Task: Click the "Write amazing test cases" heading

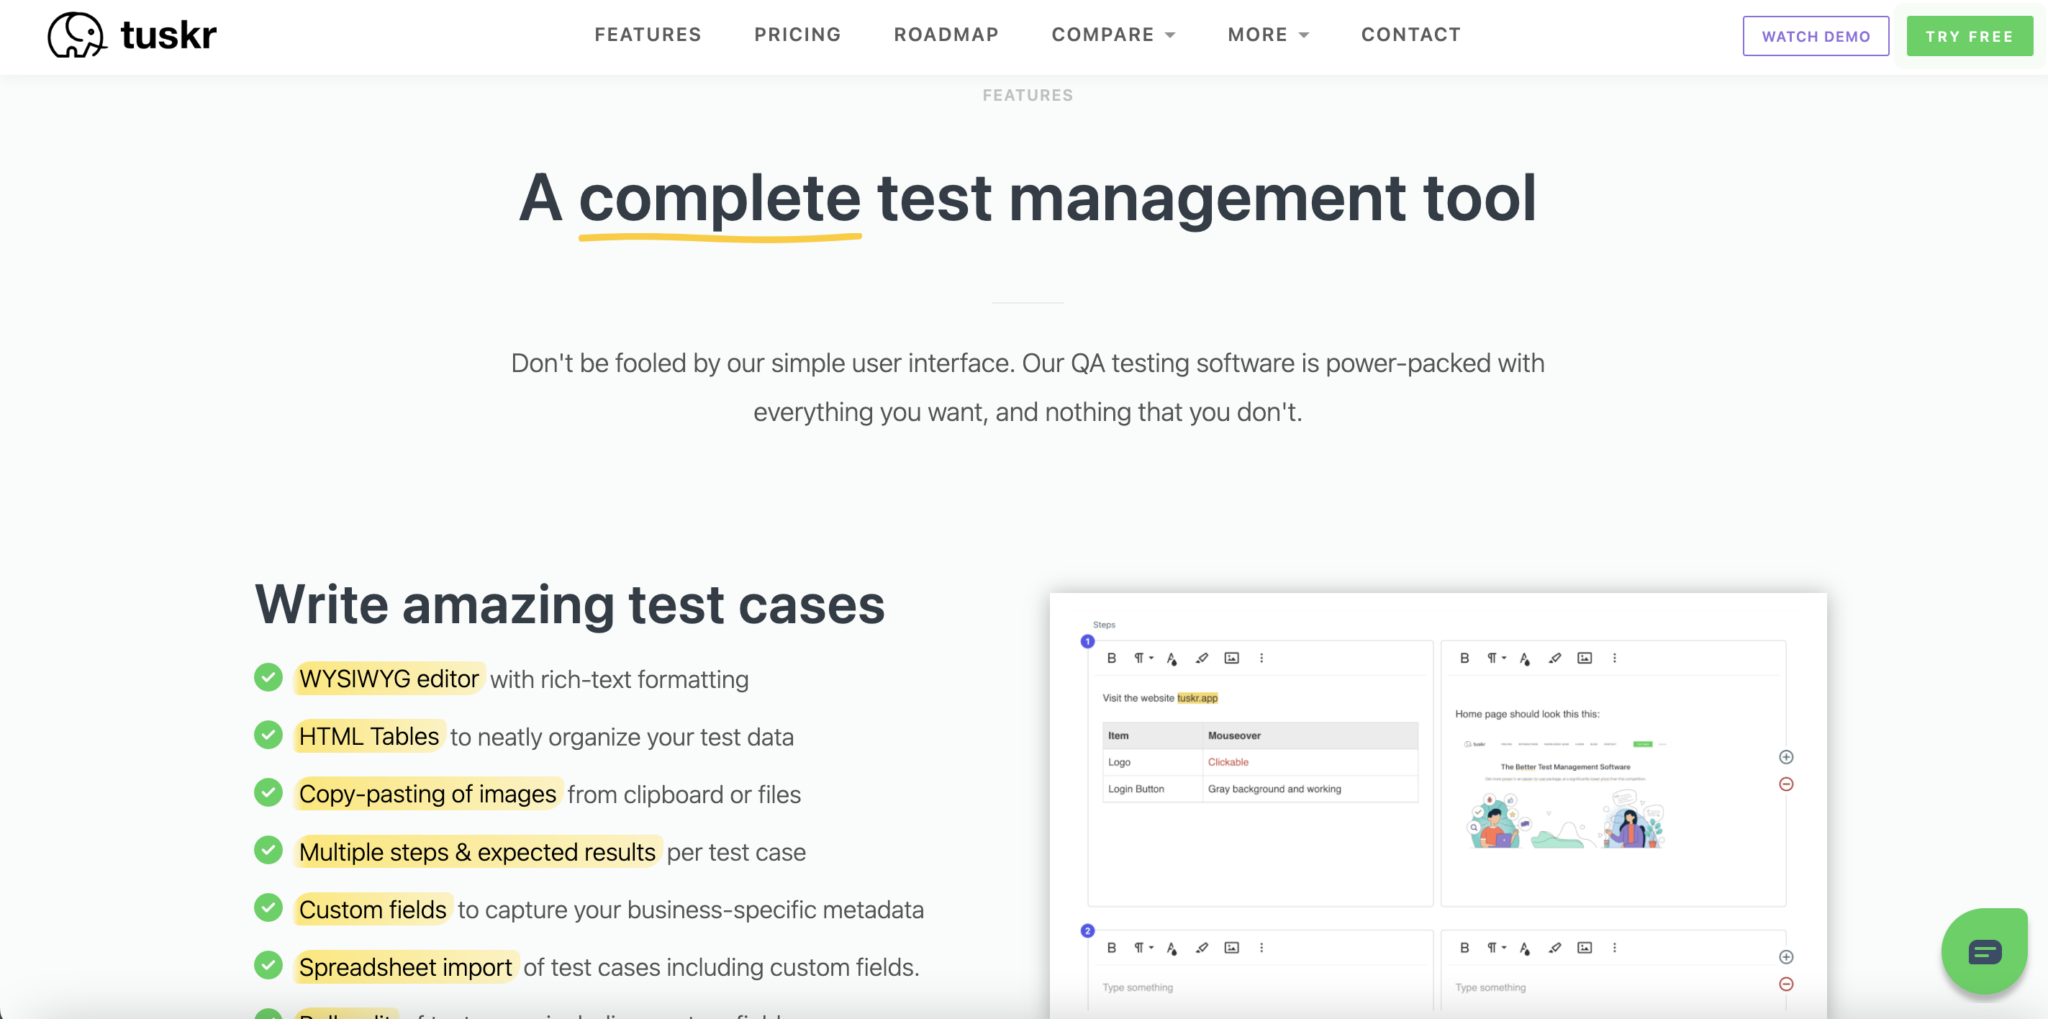Action: click(x=570, y=605)
